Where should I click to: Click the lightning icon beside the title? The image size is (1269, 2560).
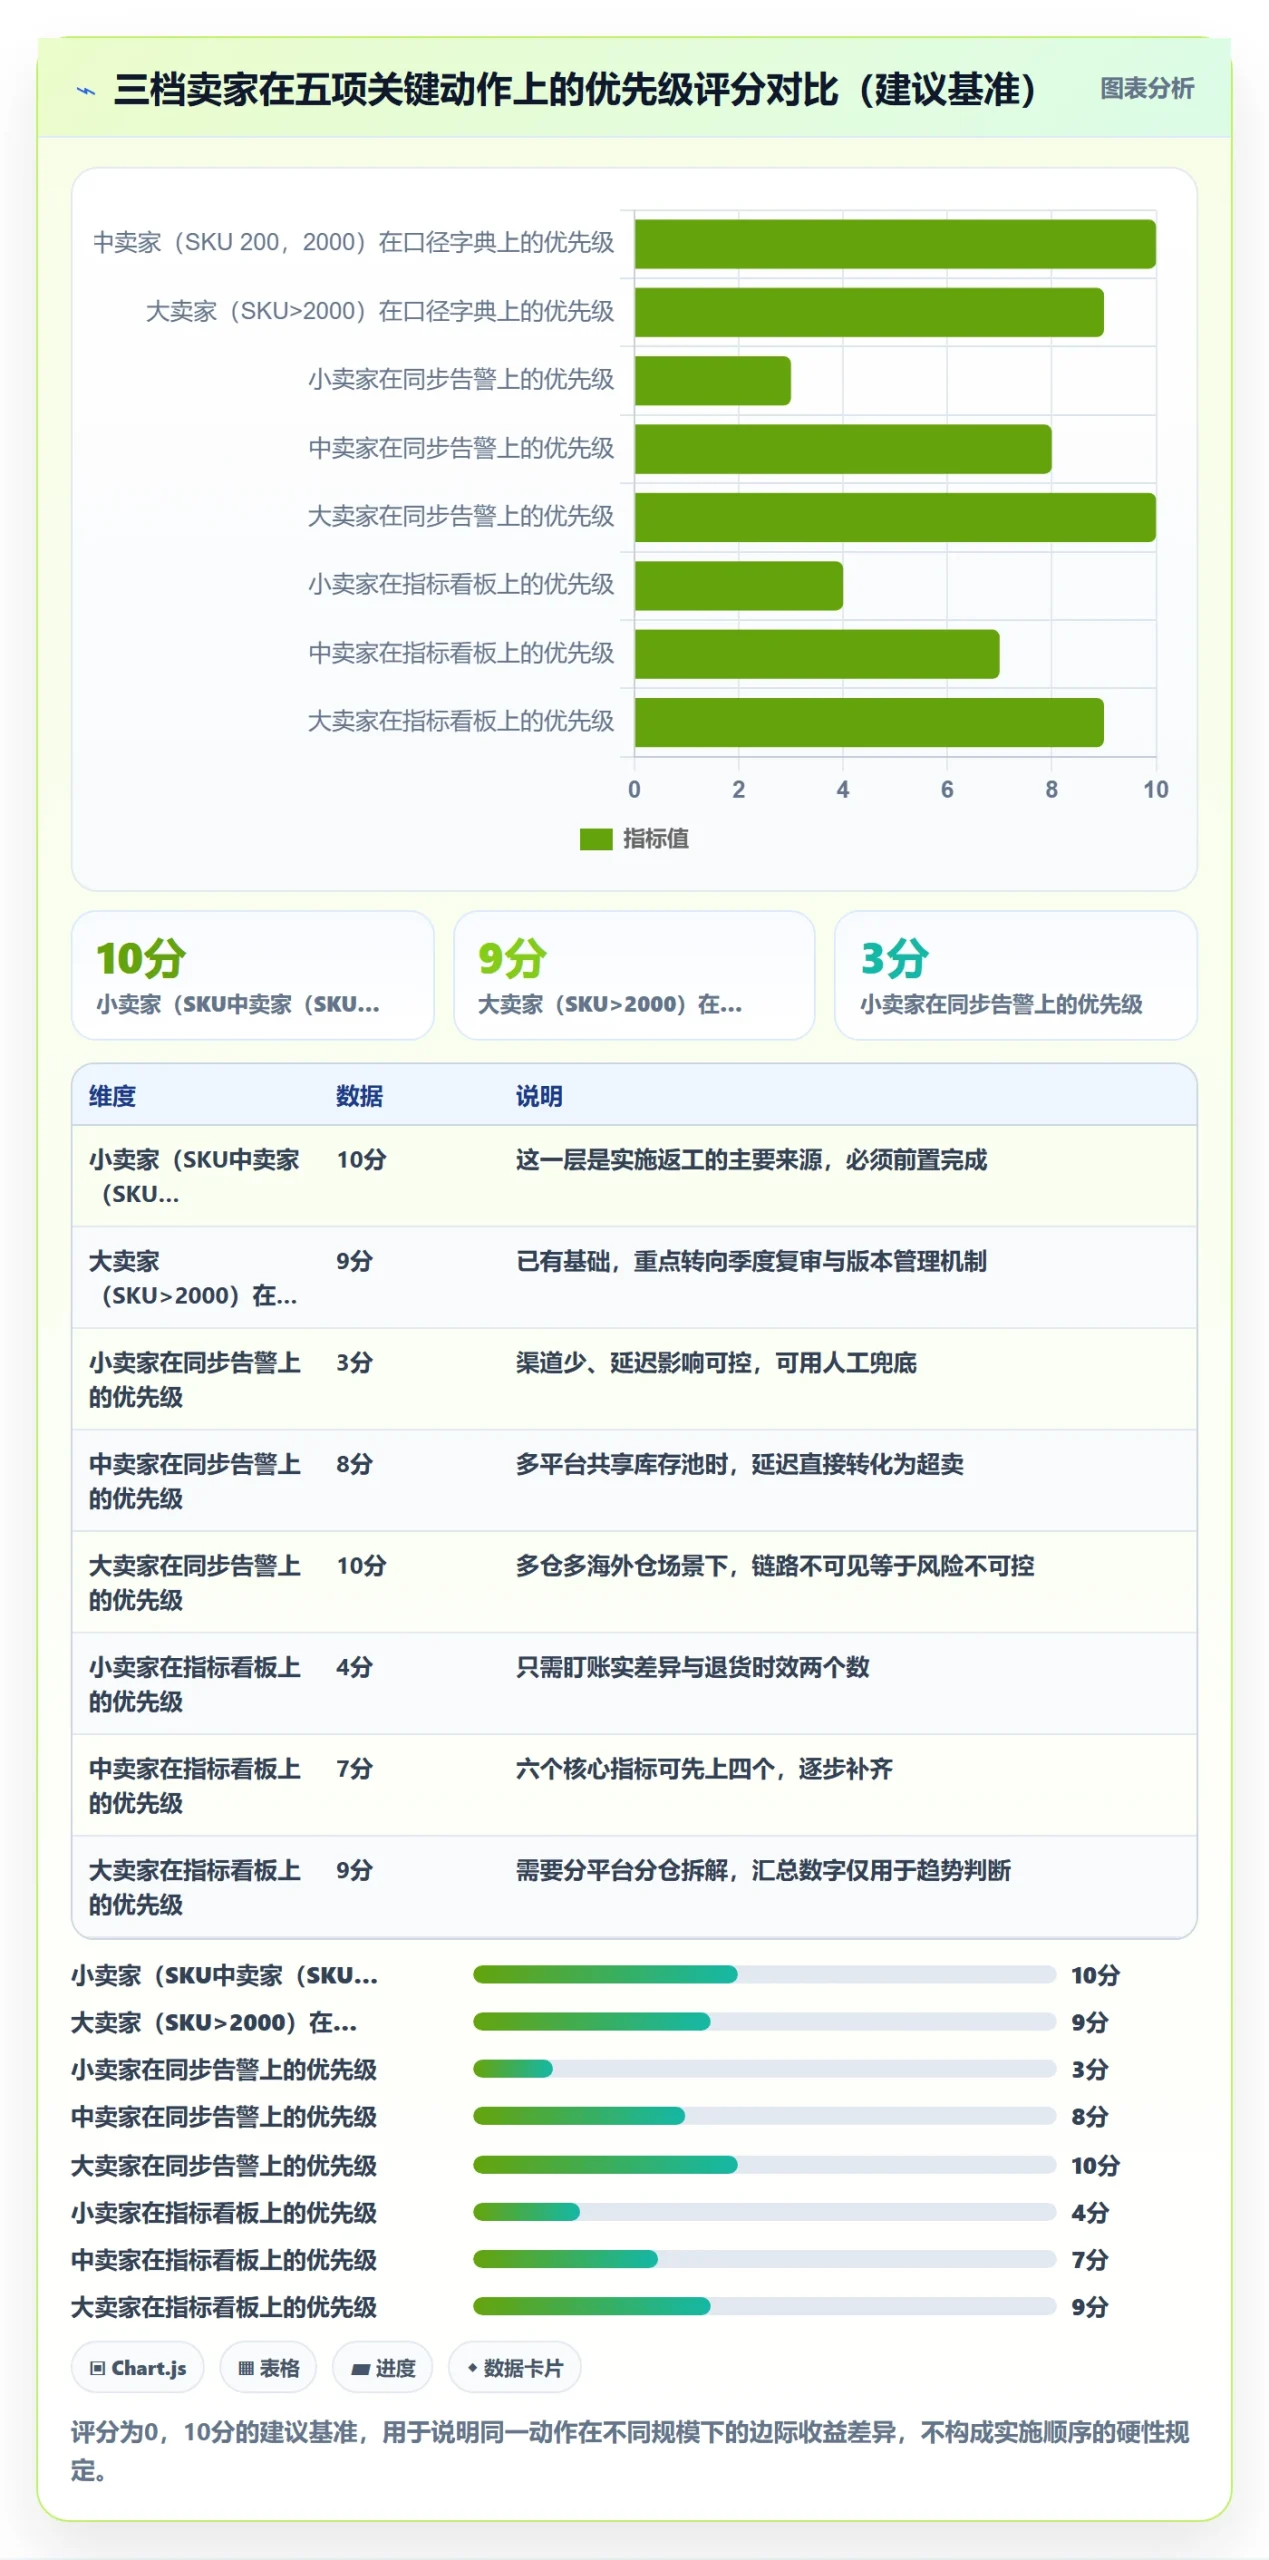coord(87,91)
